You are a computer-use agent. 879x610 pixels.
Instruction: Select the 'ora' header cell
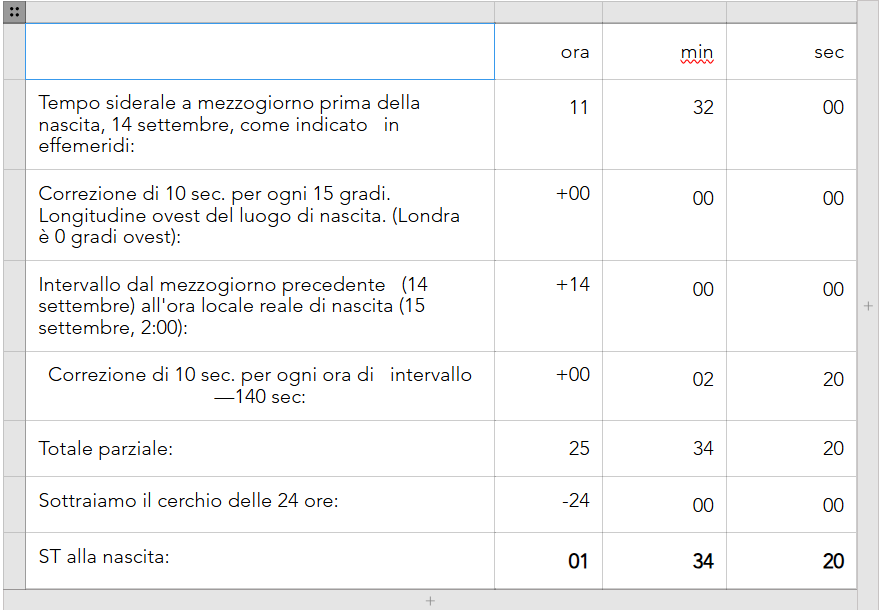point(548,52)
